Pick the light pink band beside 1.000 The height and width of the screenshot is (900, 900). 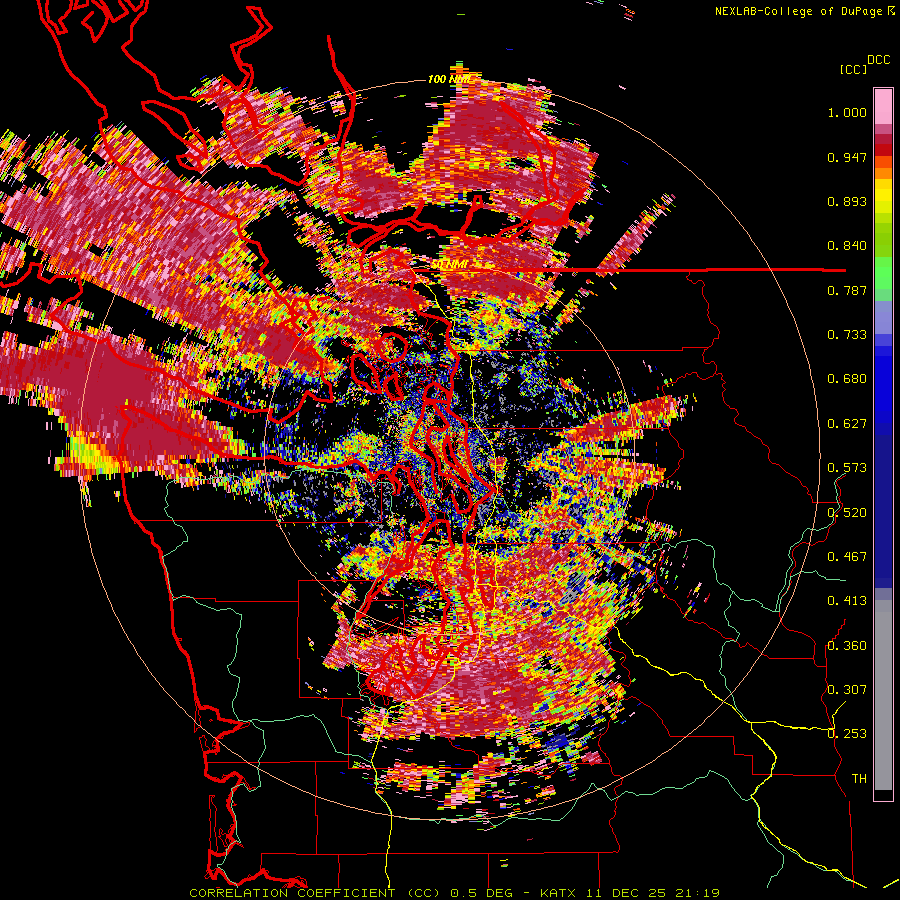point(883,107)
